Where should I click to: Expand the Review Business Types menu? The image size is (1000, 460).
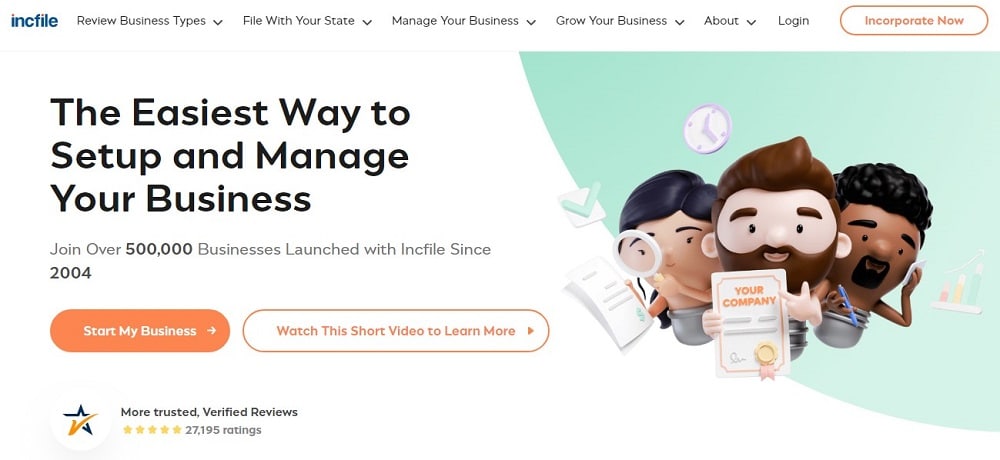coord(150,21)
